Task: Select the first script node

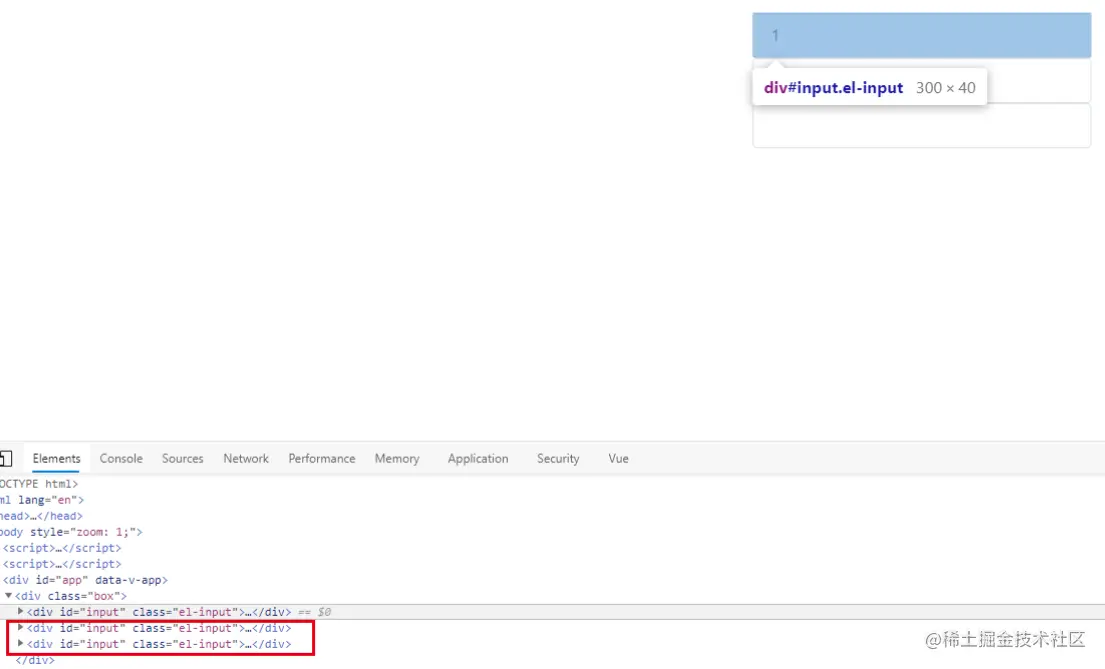Action: coord(62,548)
